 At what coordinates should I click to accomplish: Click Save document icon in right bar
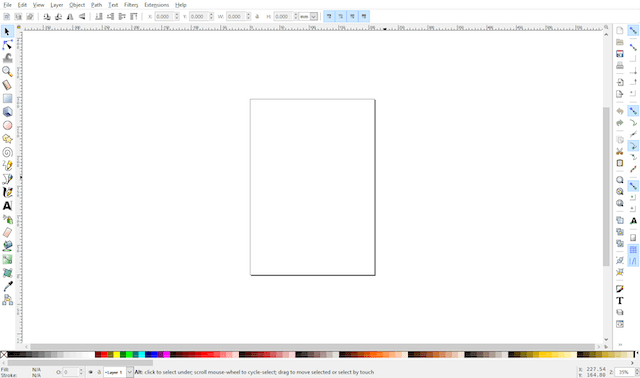click(x=620, y=54)
